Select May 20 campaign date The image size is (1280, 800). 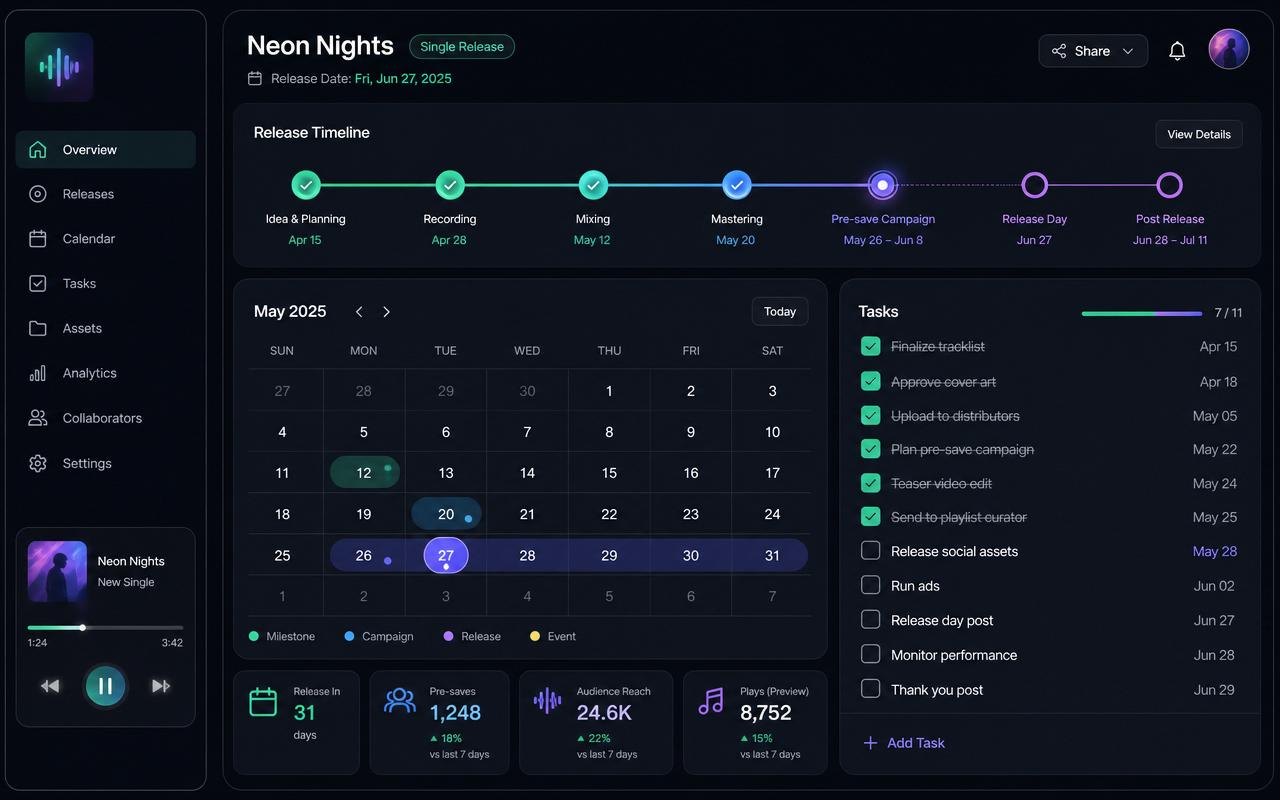click(446, 514)
